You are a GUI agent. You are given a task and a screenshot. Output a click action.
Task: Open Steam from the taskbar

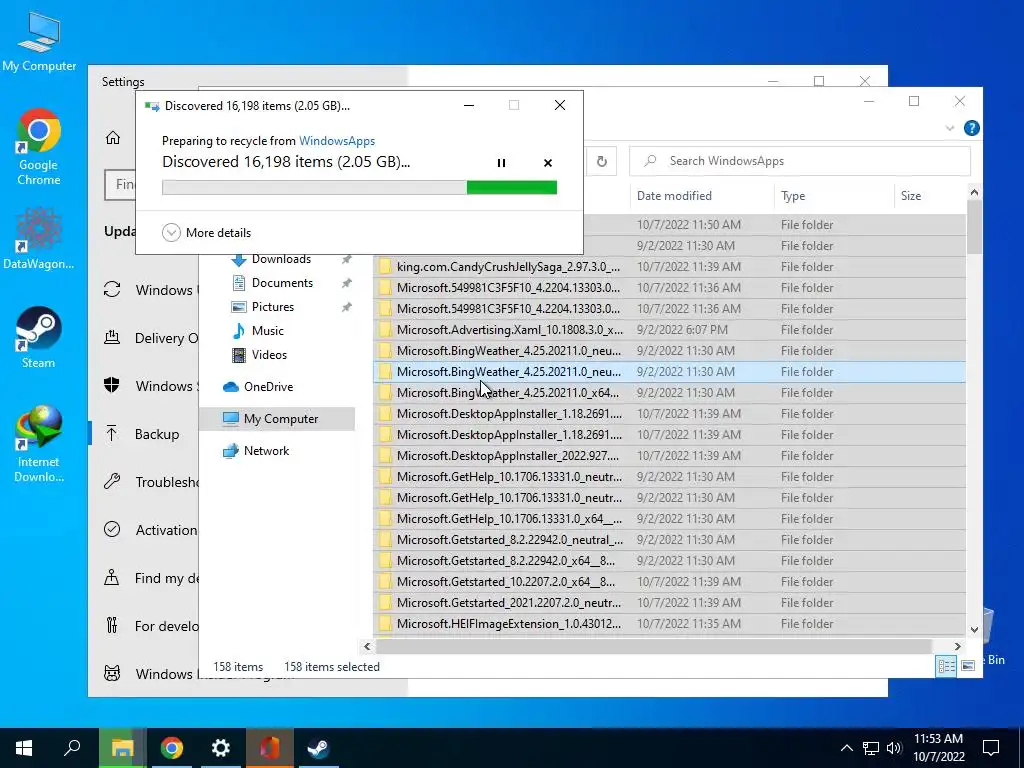click(x=318, y=748)
